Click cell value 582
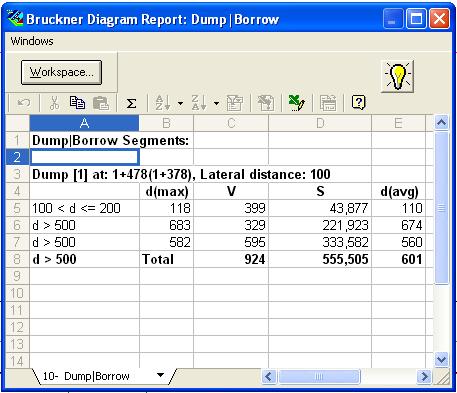 [167, 242]
